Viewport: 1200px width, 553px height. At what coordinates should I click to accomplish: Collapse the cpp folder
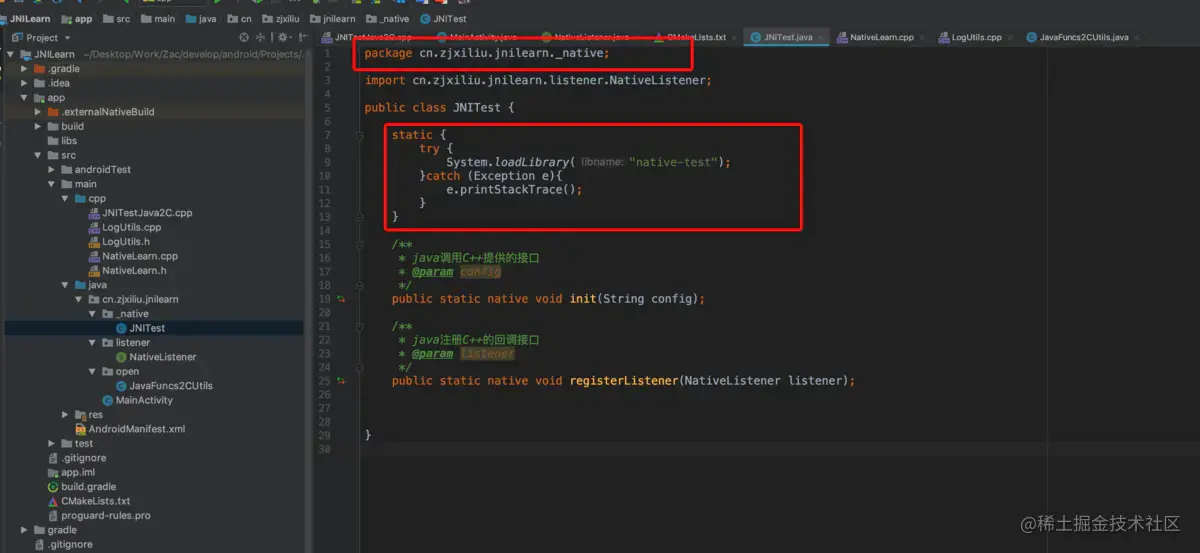pos(66,199)
